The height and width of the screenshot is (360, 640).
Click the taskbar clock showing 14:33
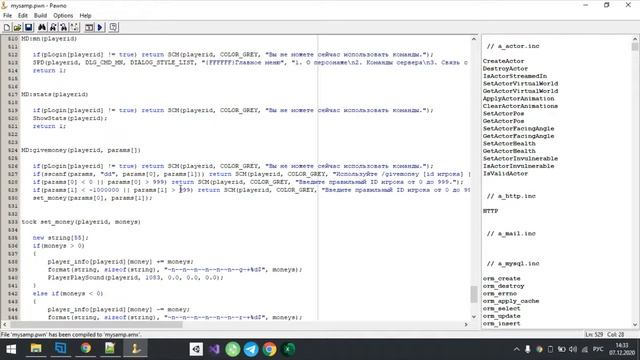tap(622, 349)
